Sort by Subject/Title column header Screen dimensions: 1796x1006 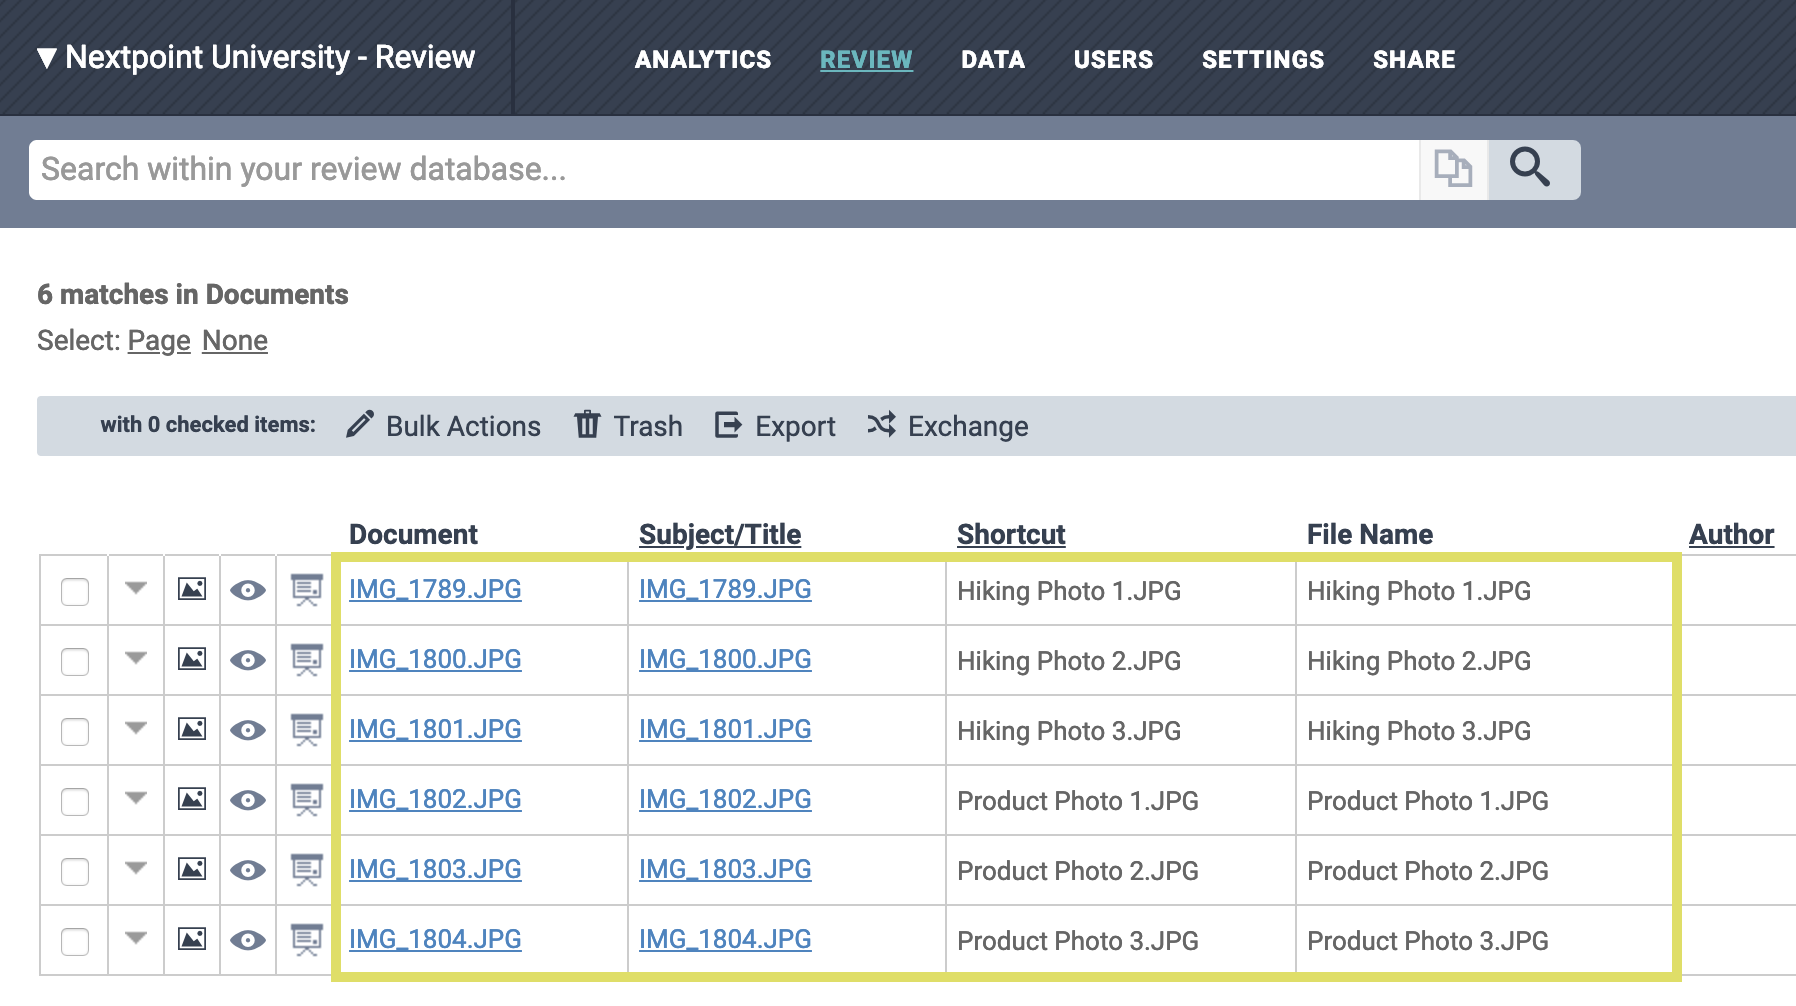click(x=720, y=535)
